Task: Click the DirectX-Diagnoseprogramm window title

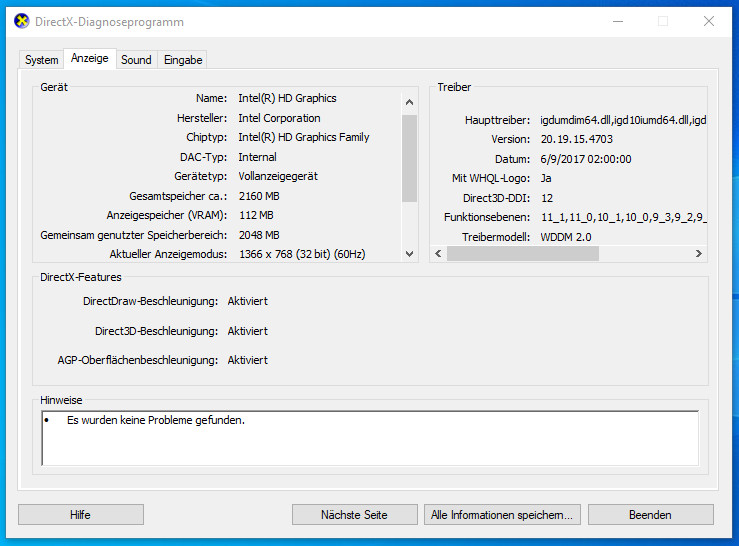Action: [x=109, y=22]
